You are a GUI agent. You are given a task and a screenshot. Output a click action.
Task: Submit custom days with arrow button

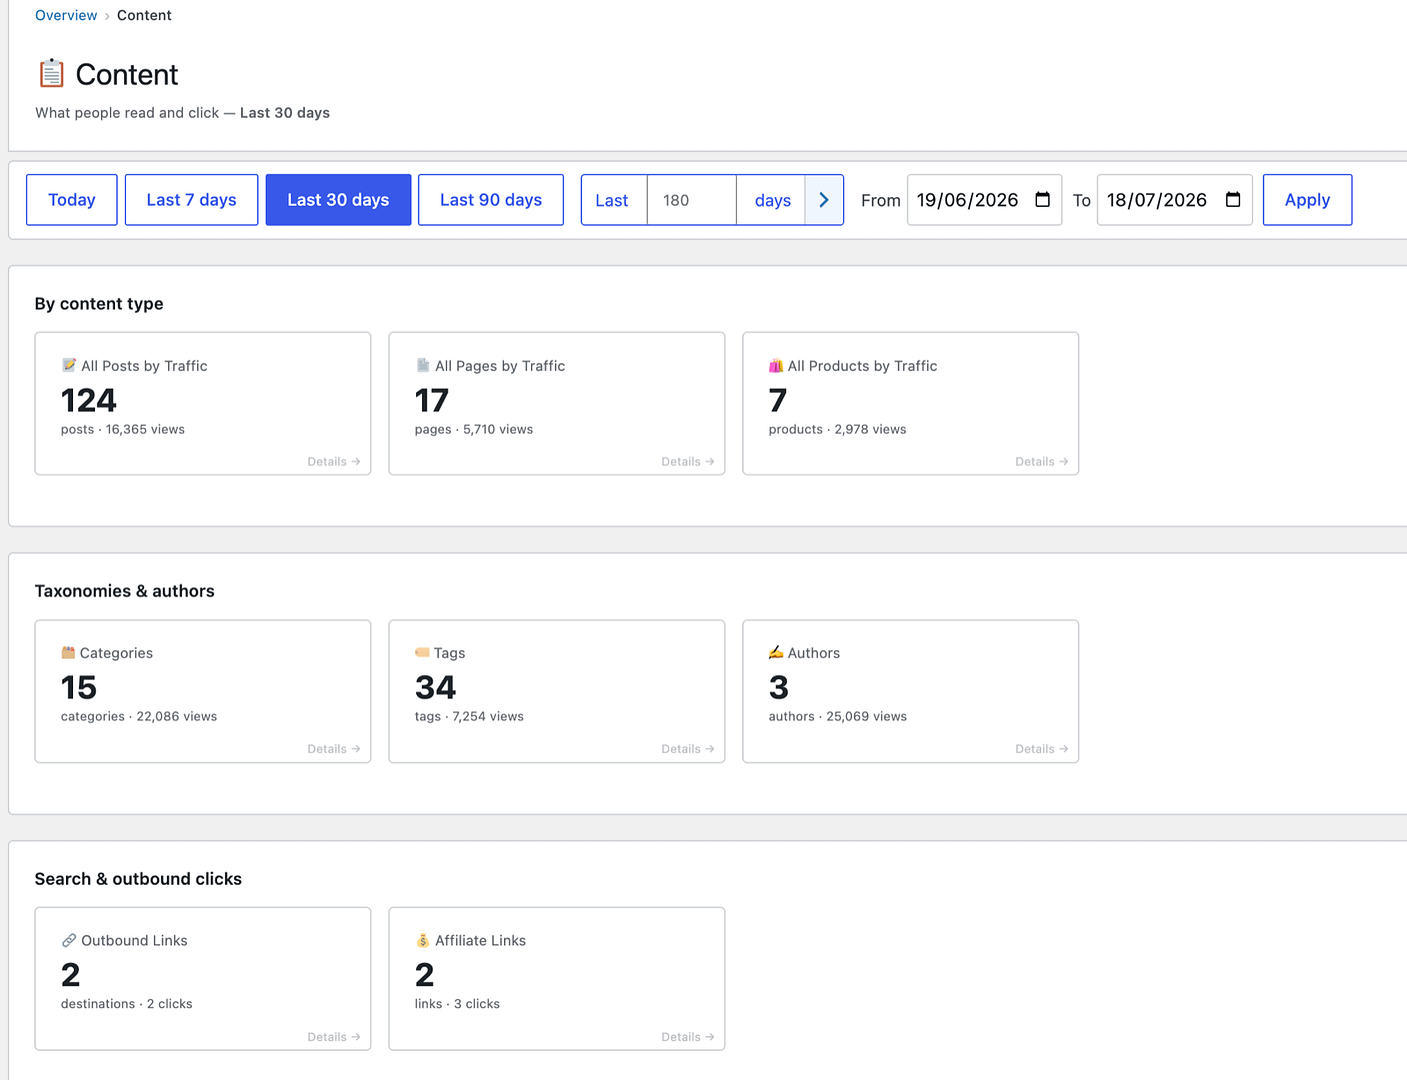pos(824,200)
